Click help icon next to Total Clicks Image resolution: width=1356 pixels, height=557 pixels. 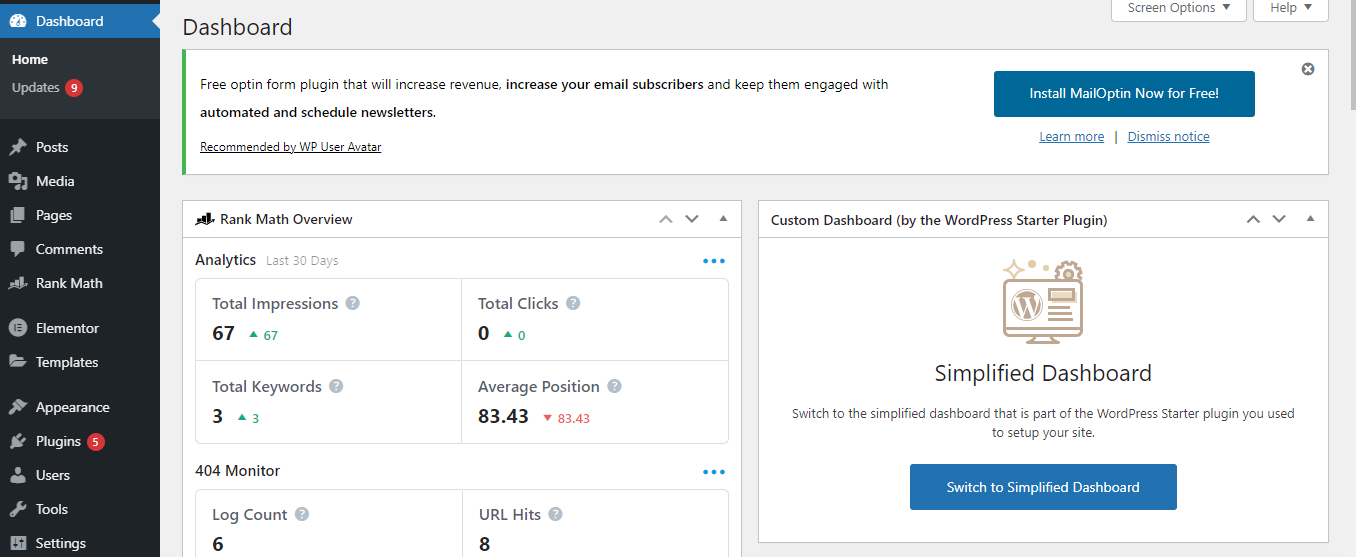pyautogui.click(x=573, y=303)
